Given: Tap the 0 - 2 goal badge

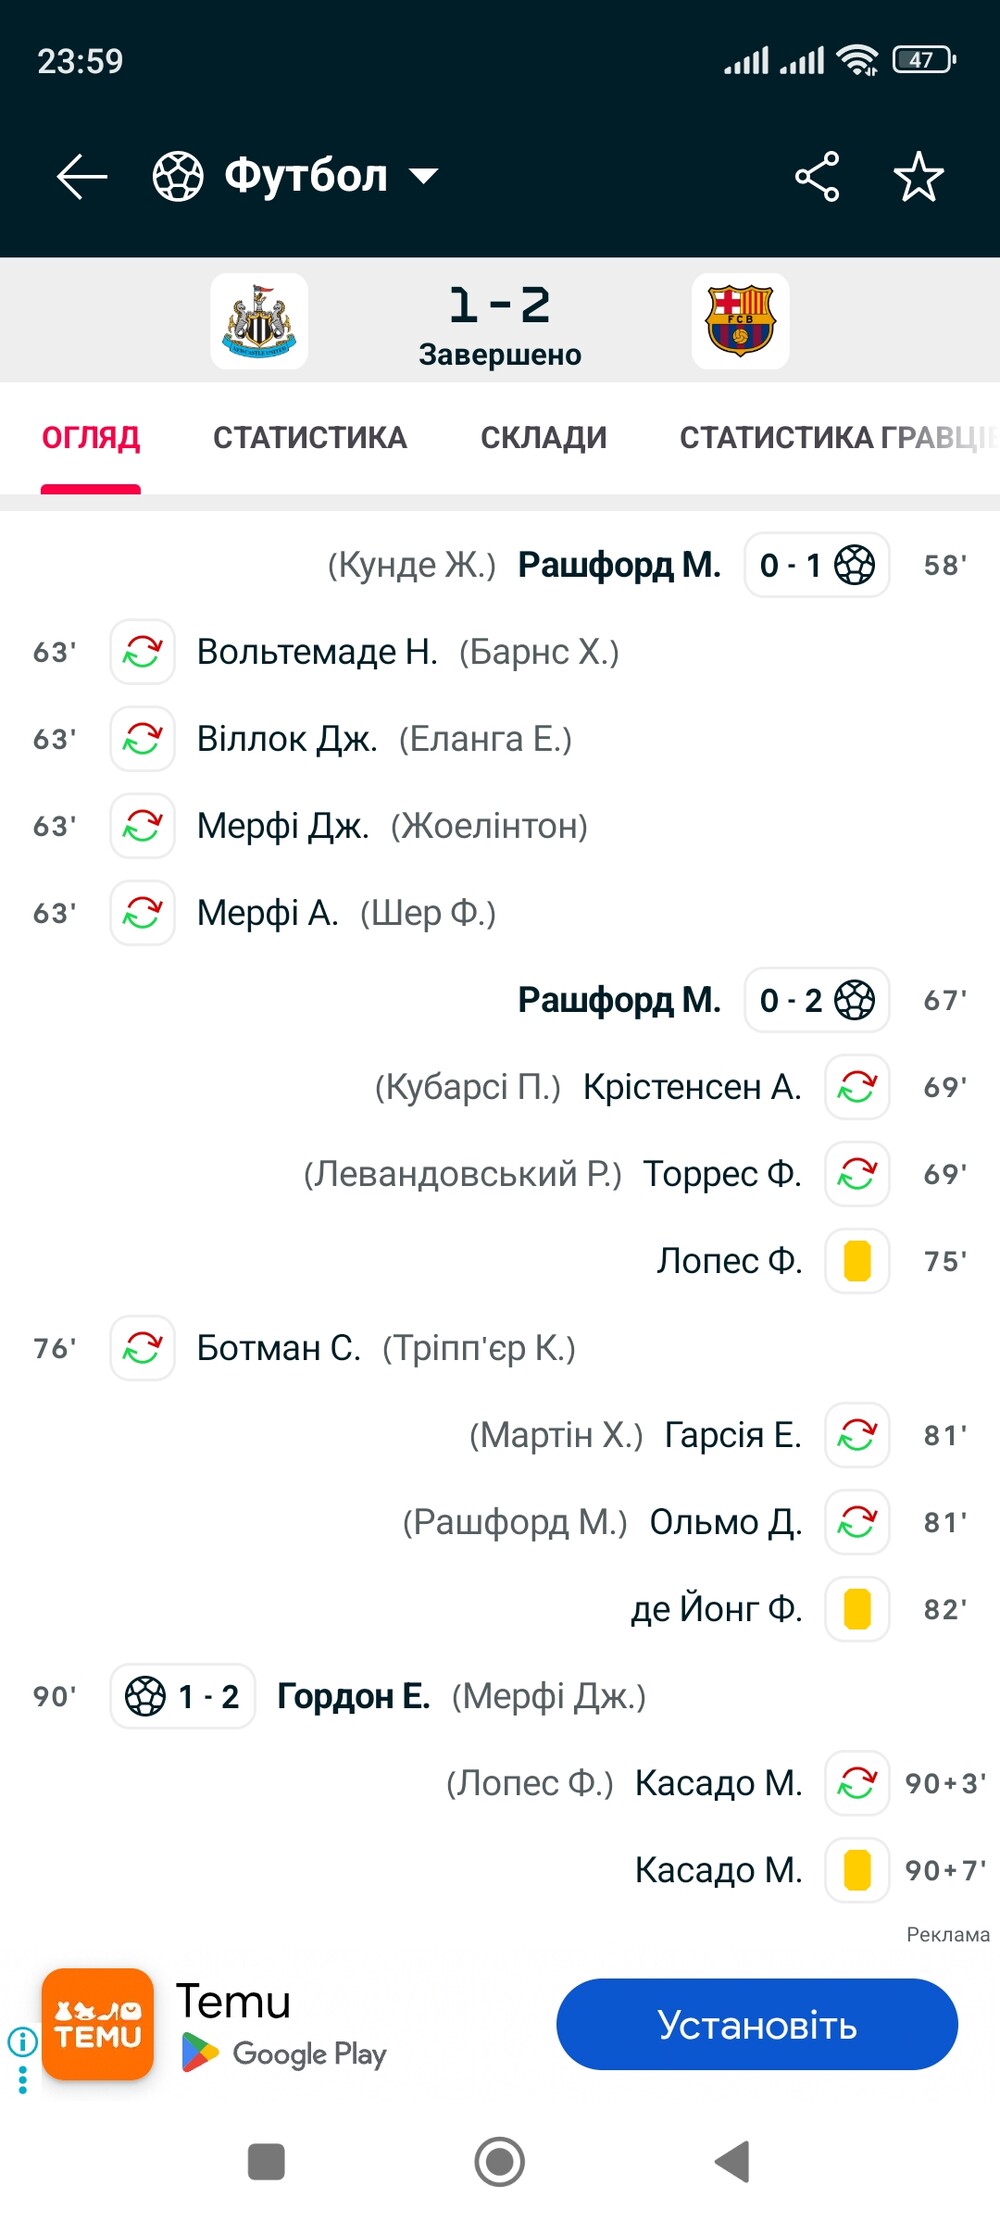Looking at the screenshot, I should (816, 1000).
